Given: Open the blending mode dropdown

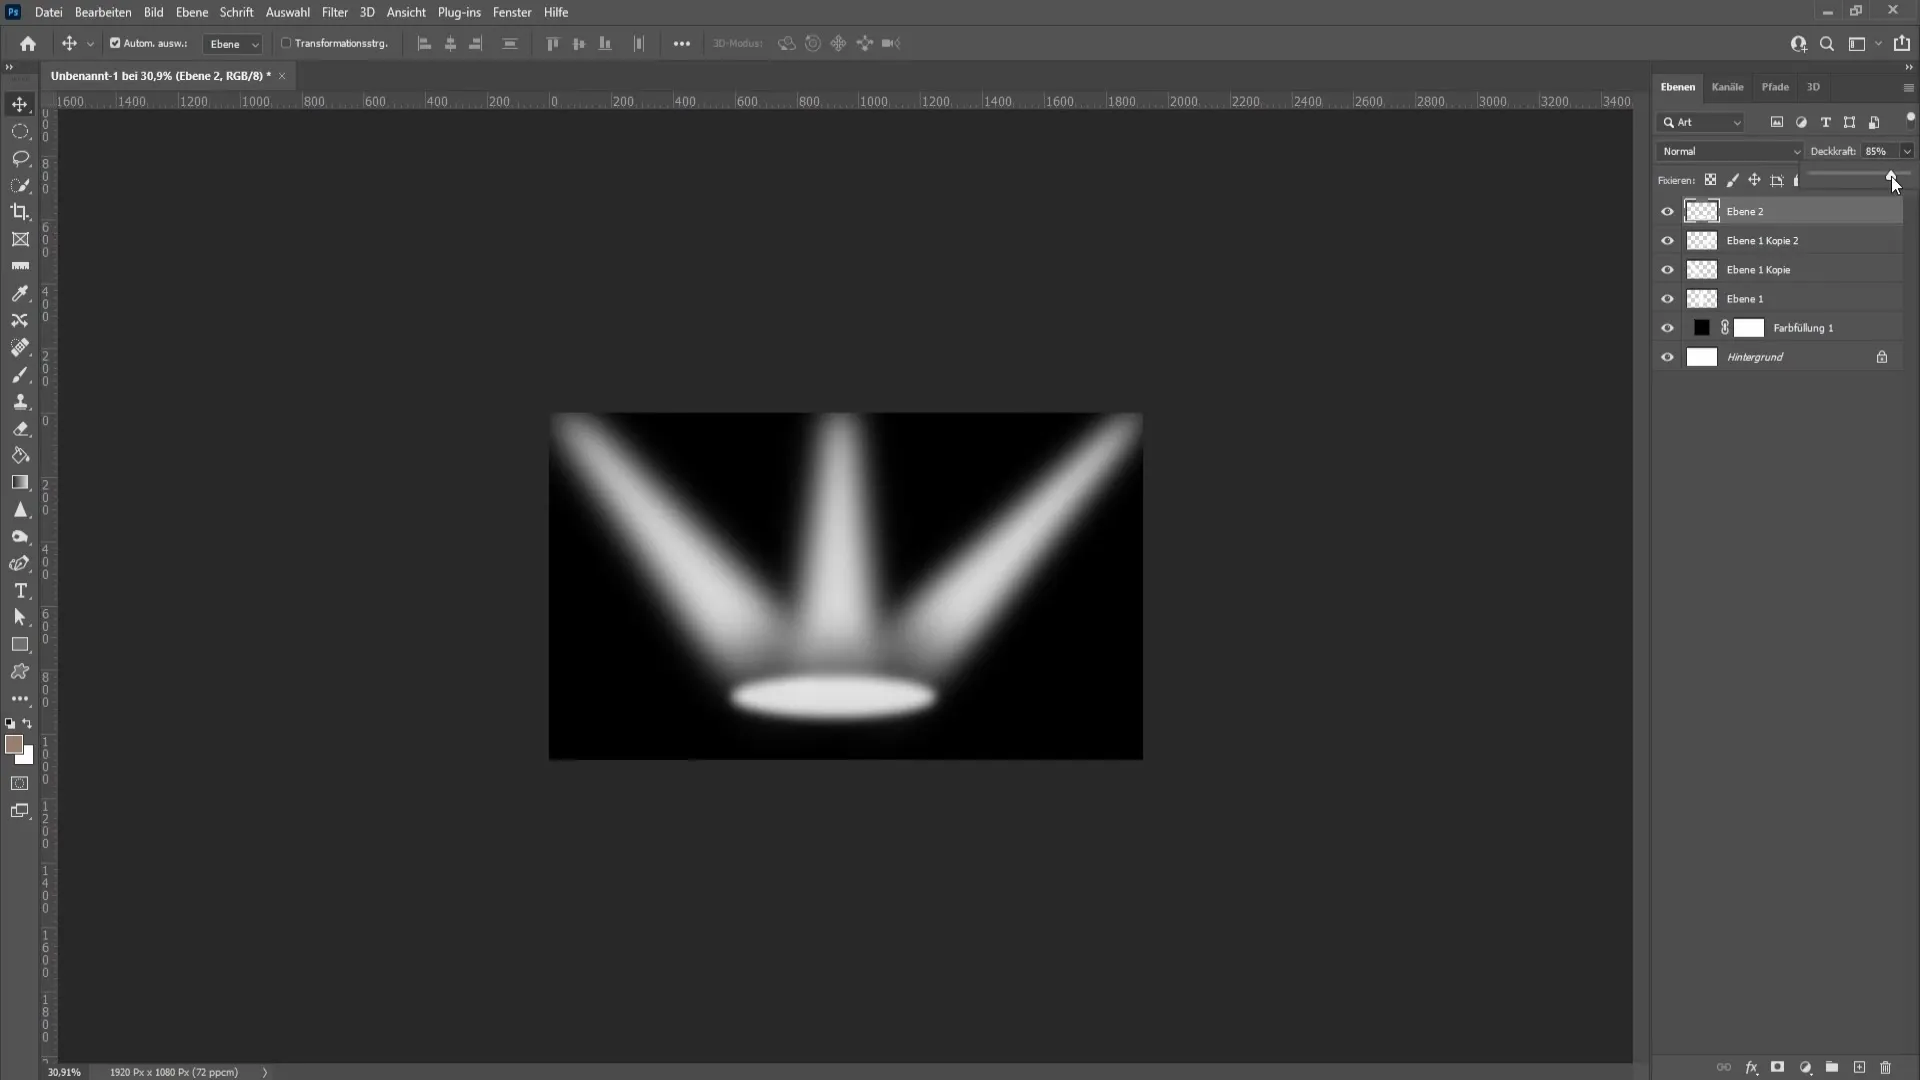Looking at the screenshot, I should [1730, 150].
